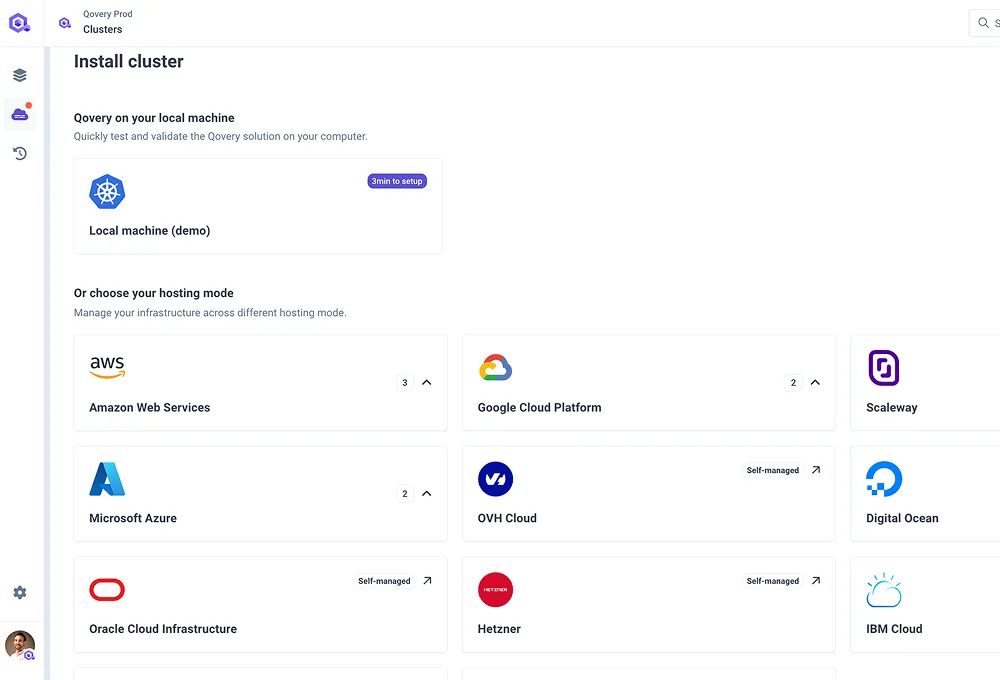1000x680 pixels.
Task: Collapse the Microsoft Azure chevron
Action: tap(427, 494)
